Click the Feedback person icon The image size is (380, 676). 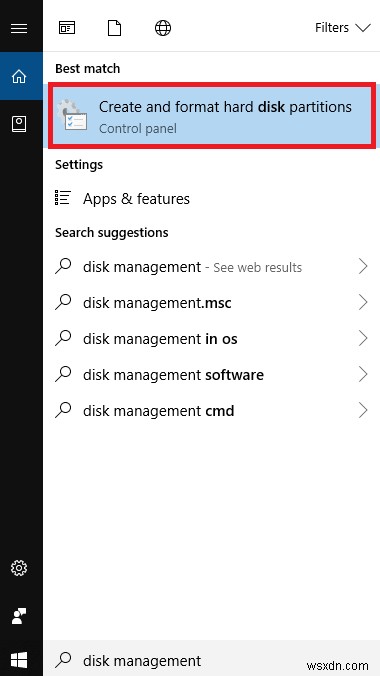(x=19, y=616)
